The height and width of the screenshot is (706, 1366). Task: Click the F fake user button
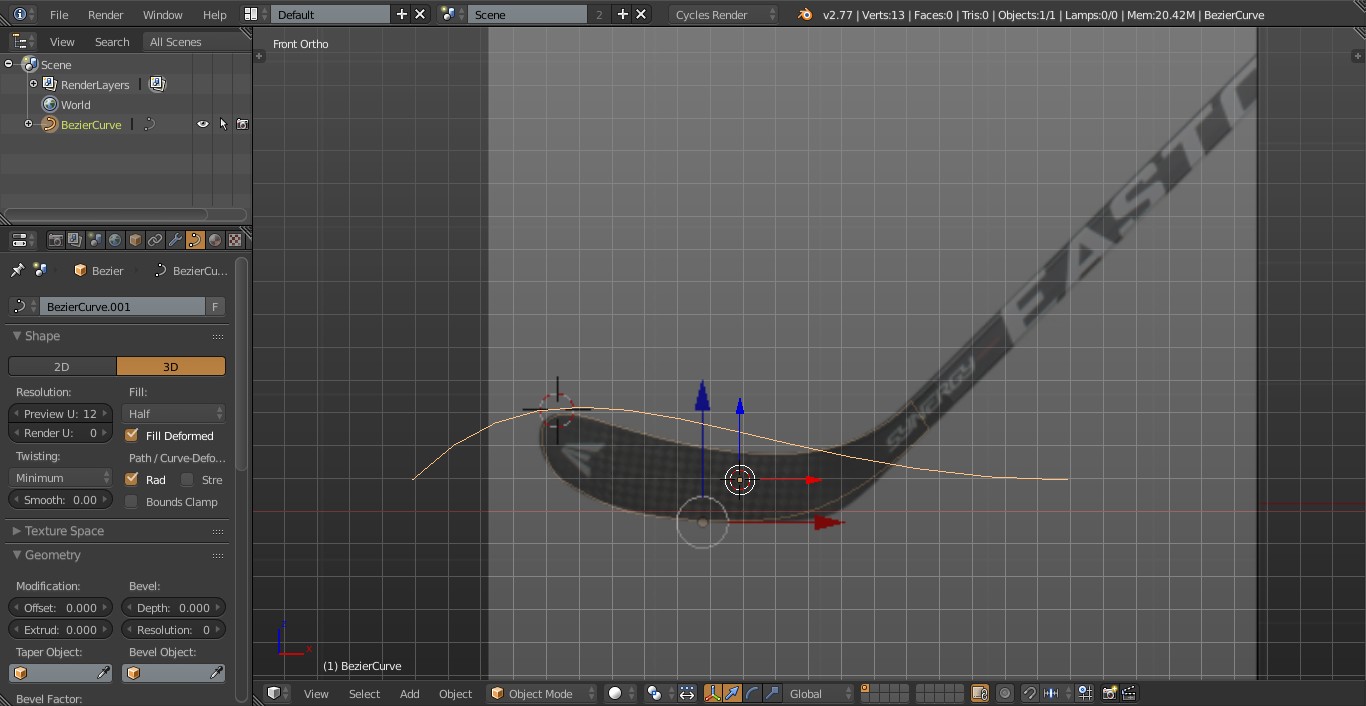point(215,306)
